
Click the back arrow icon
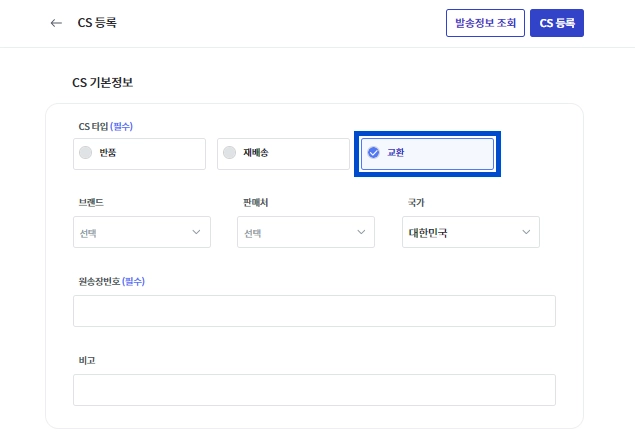[56, 23]
